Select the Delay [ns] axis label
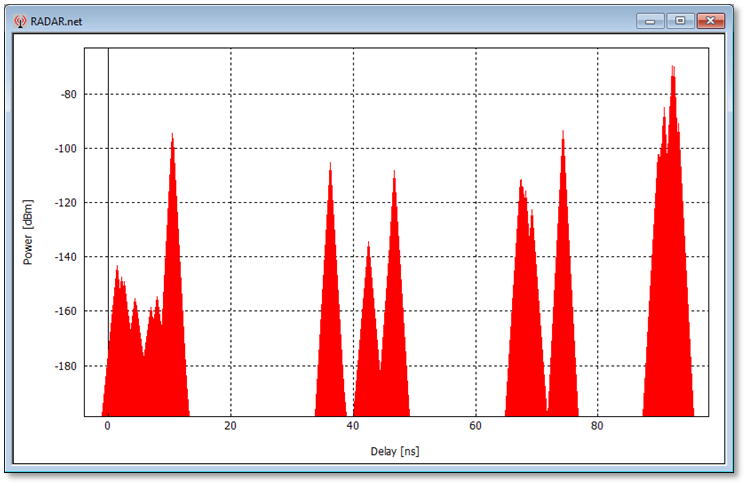This screenshot has height=486, width=747. point(393,452)
